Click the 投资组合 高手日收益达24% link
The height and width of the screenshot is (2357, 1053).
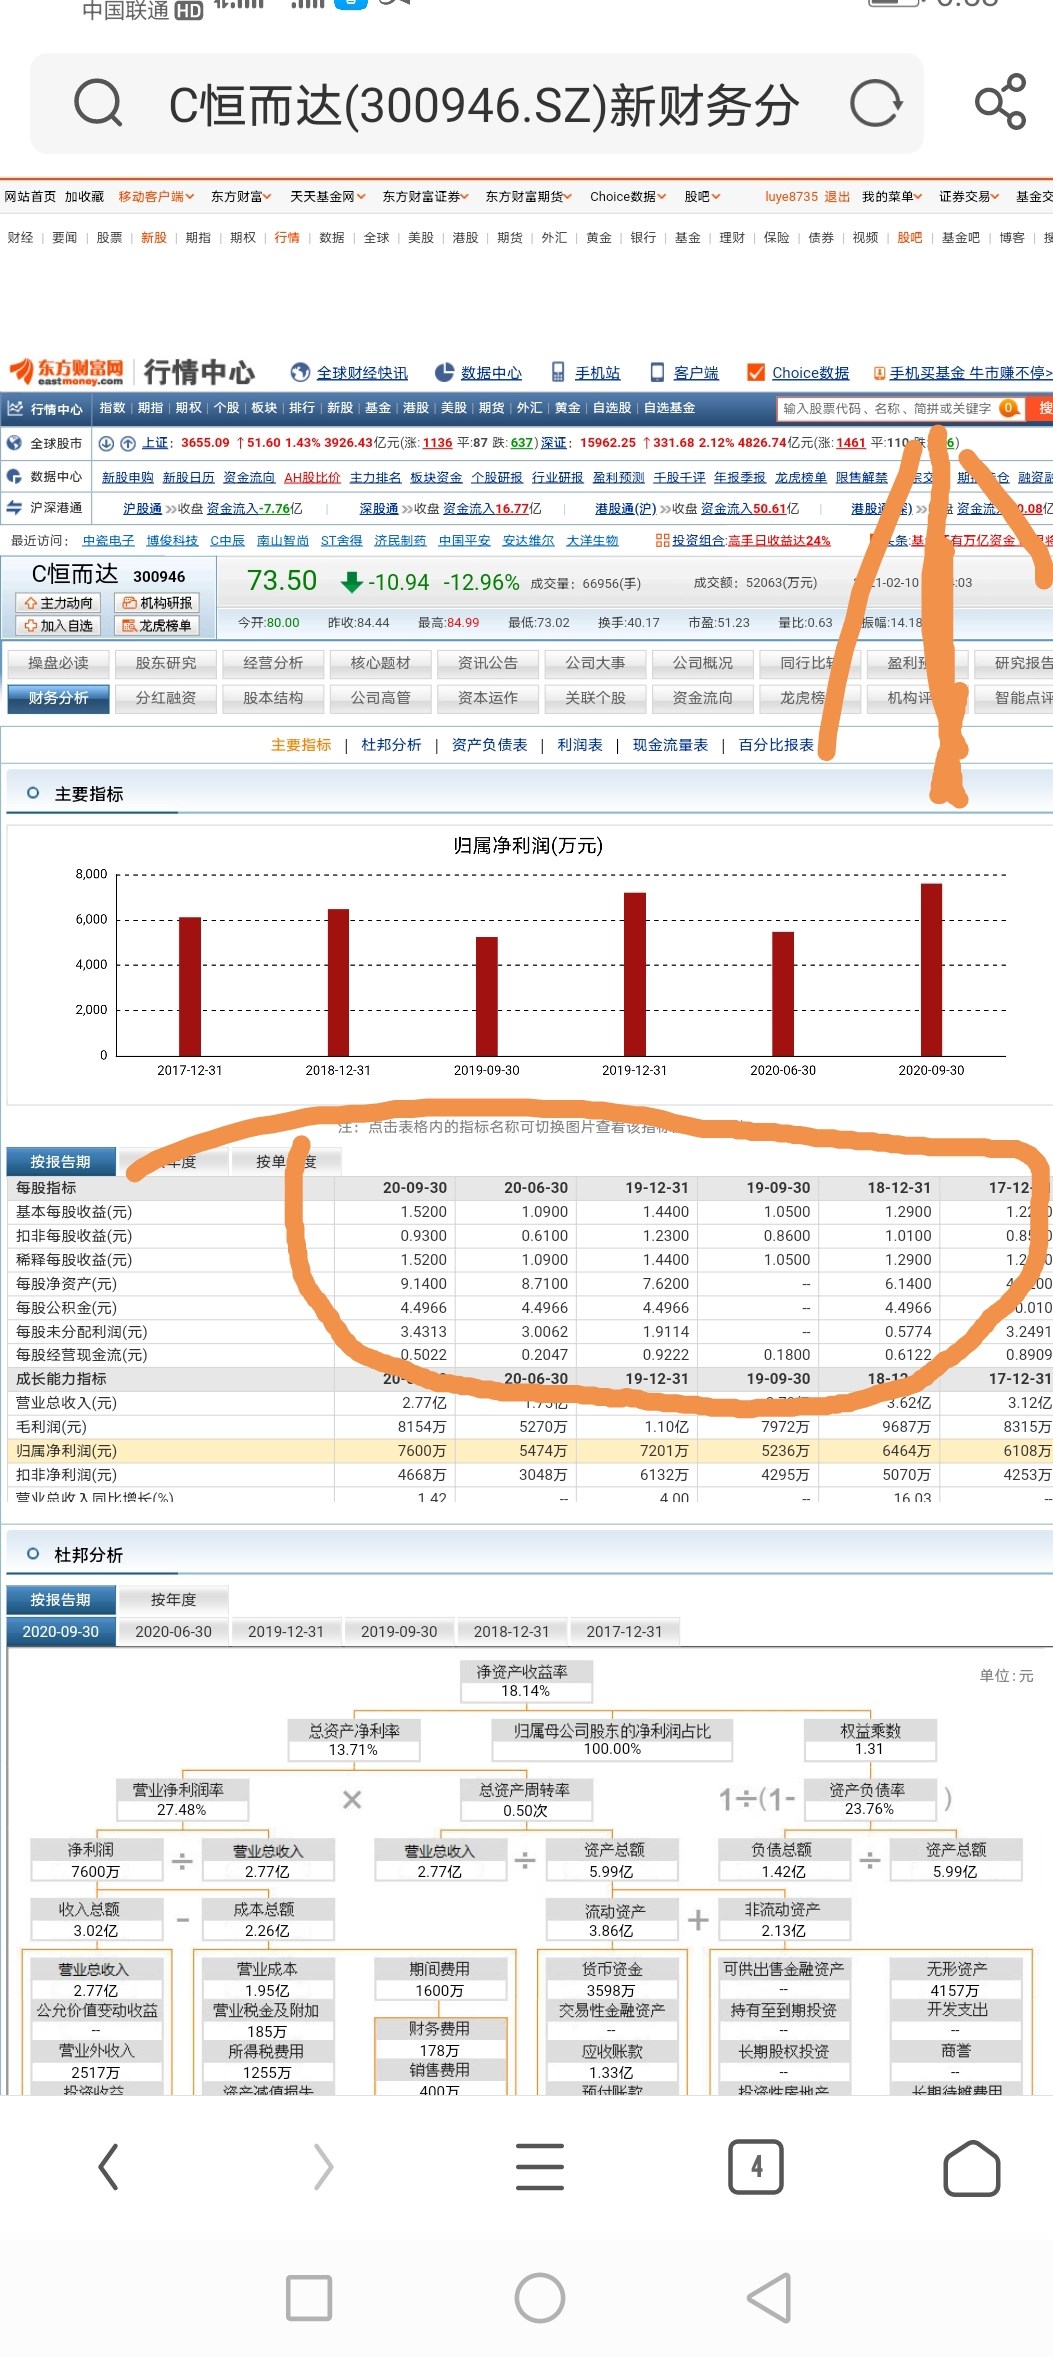tap(743, 541)
